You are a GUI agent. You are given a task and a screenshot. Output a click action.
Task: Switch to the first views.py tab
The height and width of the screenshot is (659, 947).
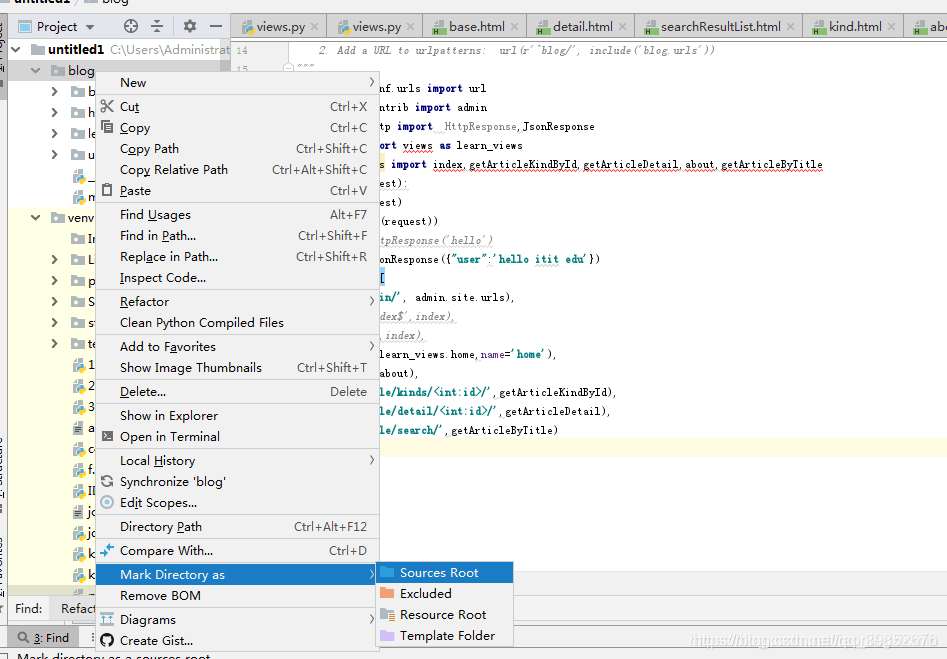[280, 27]
